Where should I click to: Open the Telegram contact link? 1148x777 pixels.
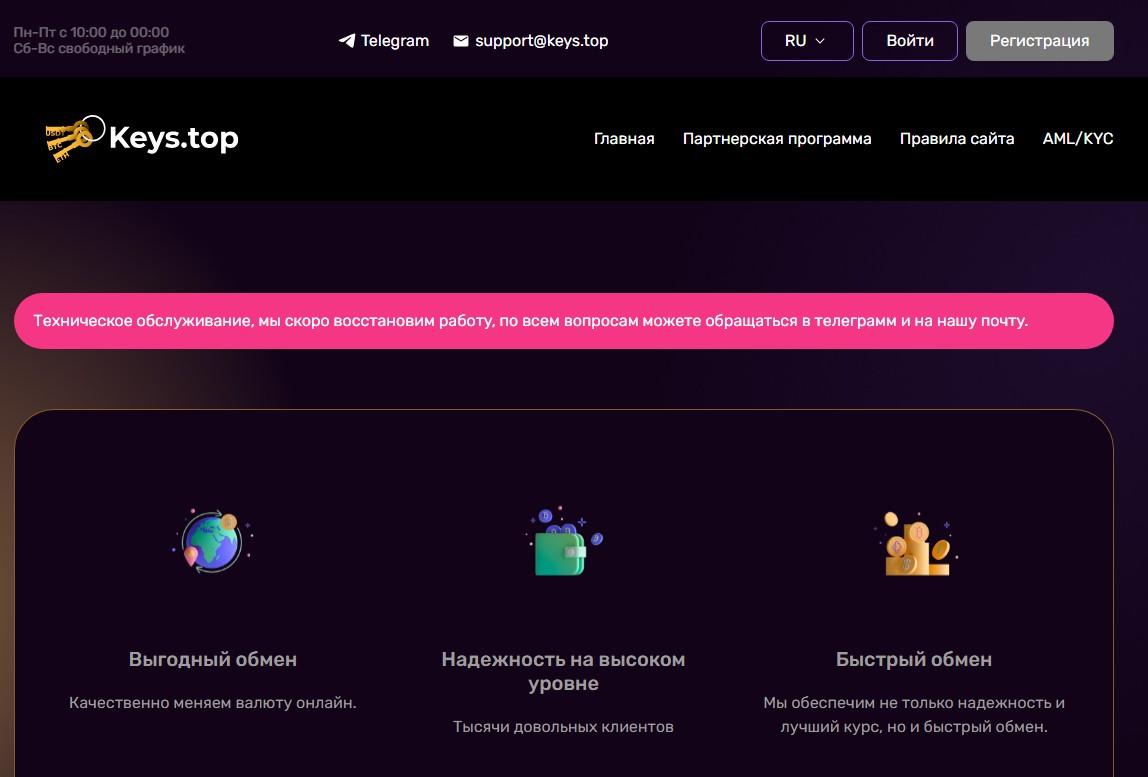point(384,41)
